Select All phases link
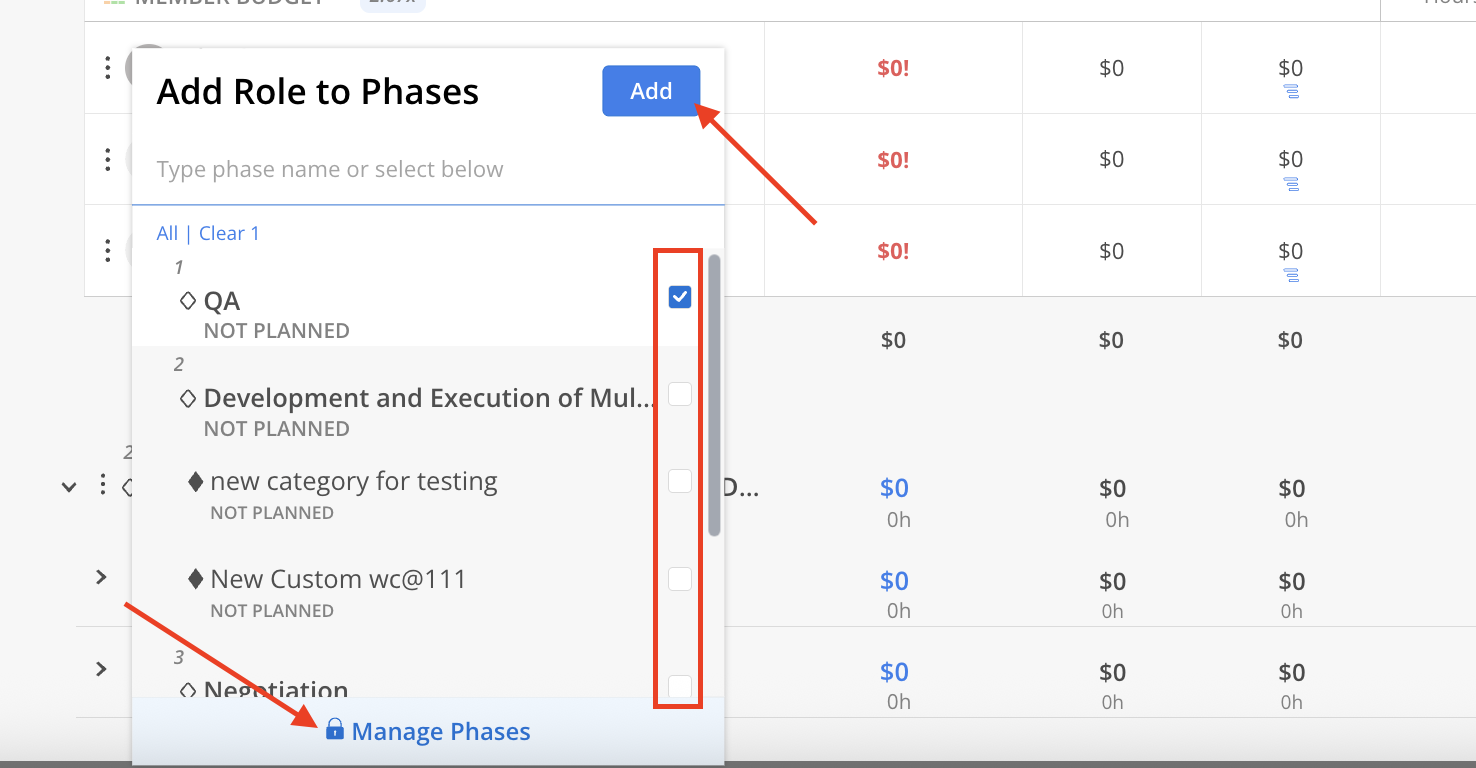Image resolution: width=1476 pixels, height=768 pixels. (167, 233)
